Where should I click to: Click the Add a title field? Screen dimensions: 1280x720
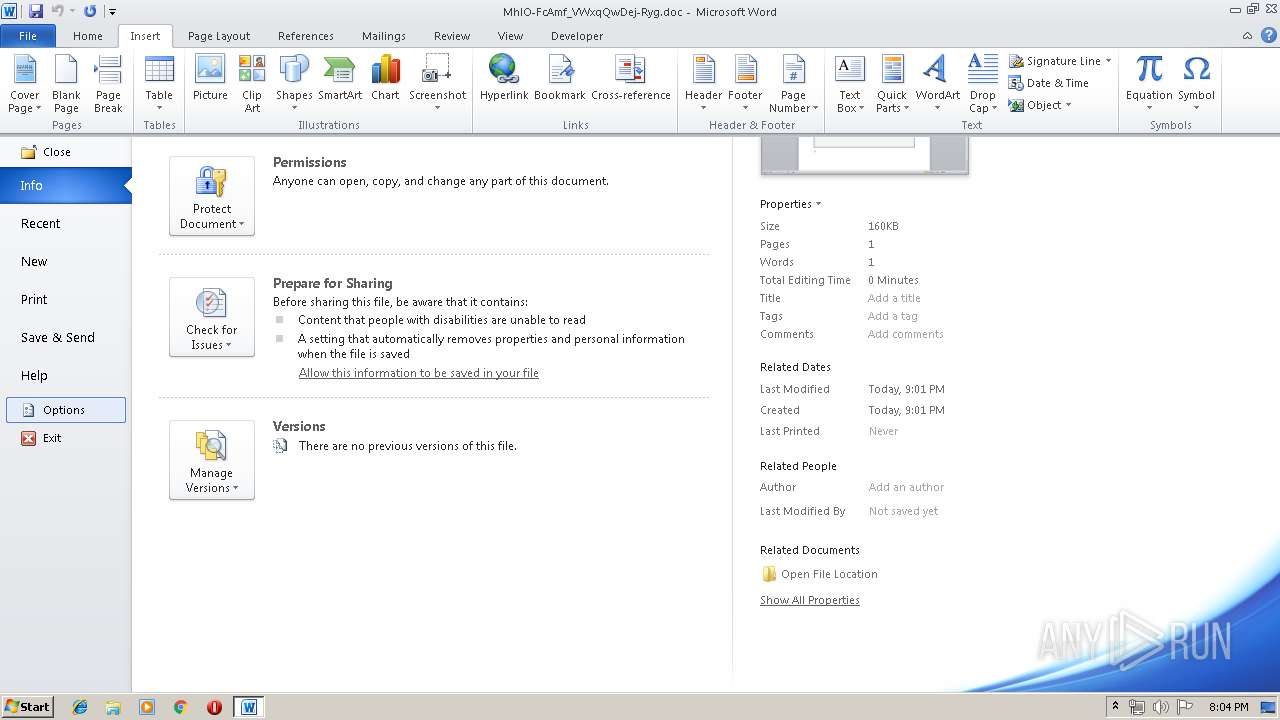coord(894,298)
